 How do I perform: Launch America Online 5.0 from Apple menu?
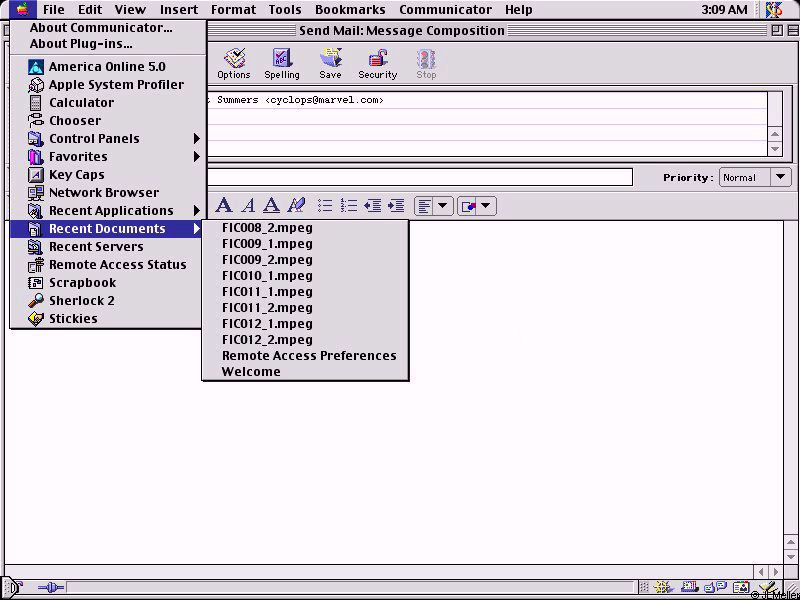pyautogui.click(x=108, y=67)
